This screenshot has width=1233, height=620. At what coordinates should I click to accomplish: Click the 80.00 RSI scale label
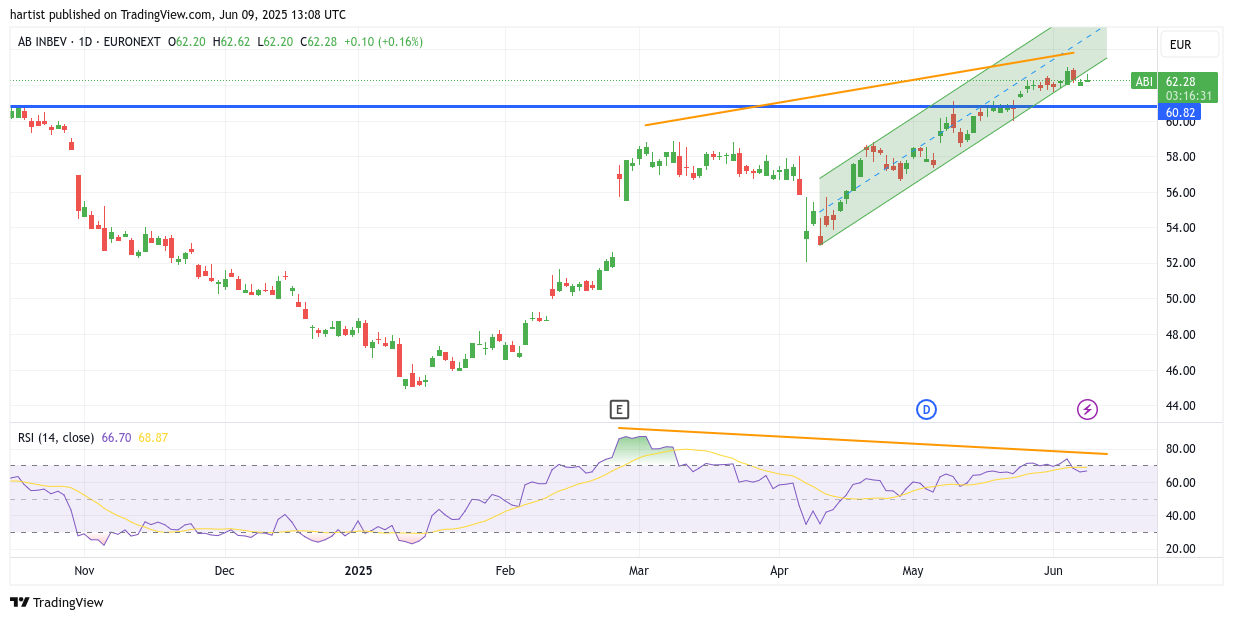tap(1180, 449)
